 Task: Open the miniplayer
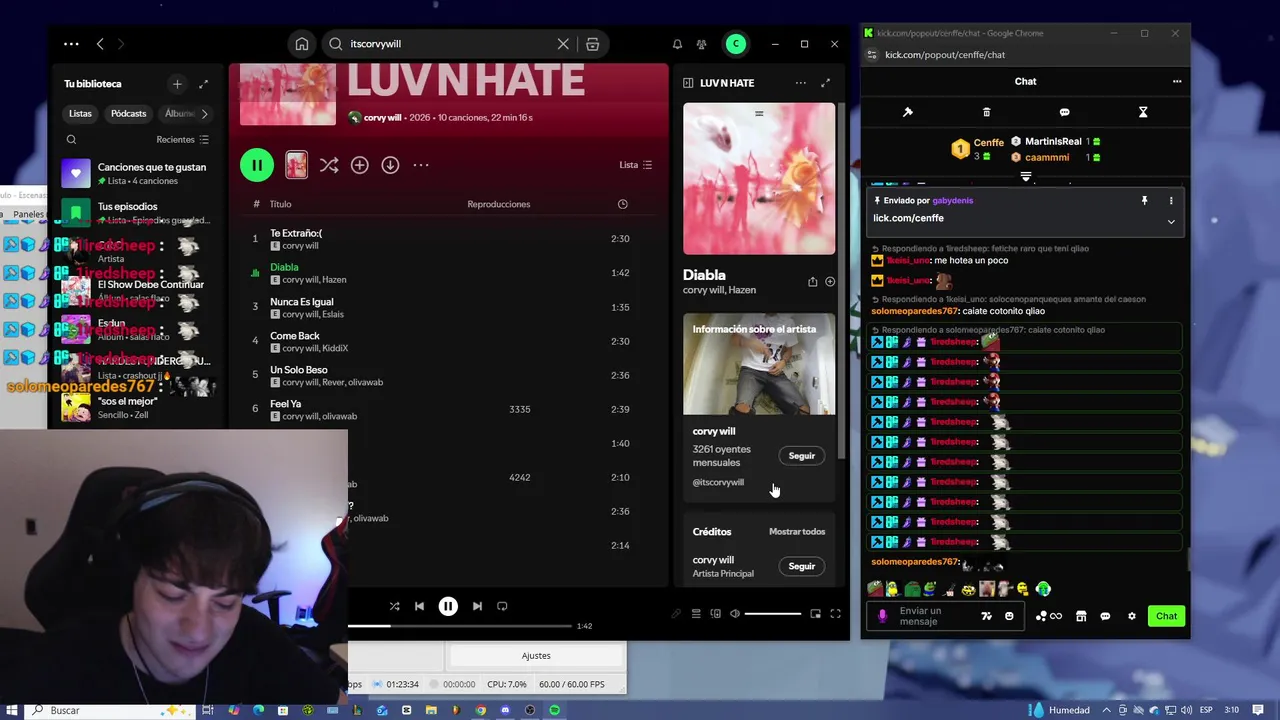815,614
